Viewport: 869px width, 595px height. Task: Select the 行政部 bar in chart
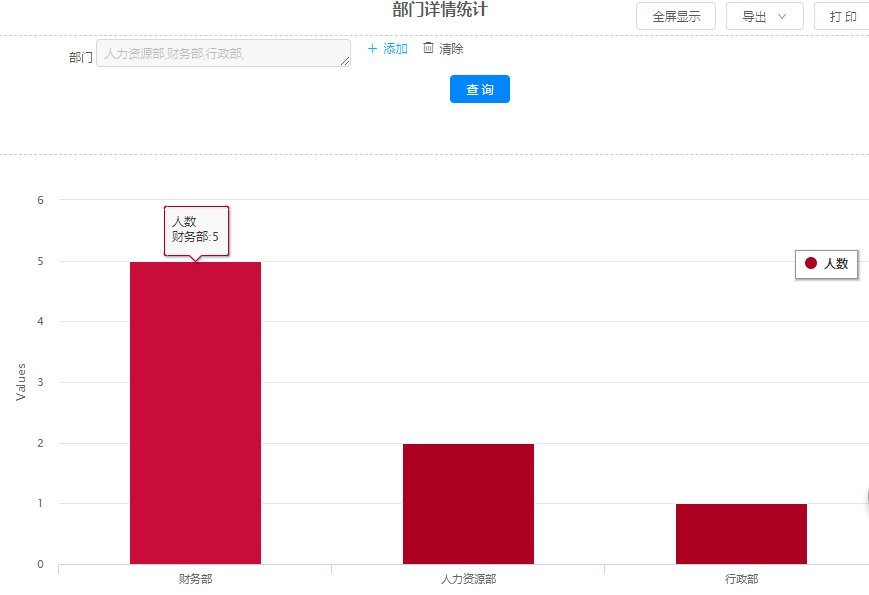pyautogui.click(x=741, y=533)
